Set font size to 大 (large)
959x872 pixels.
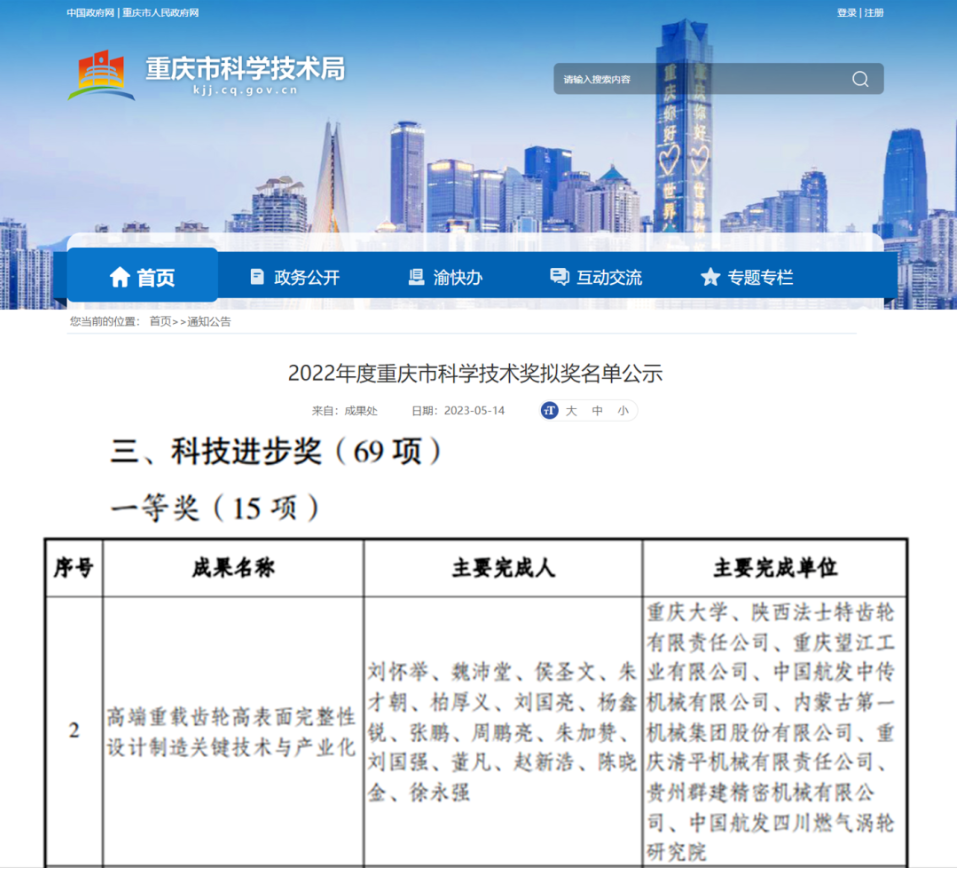coord(572,410)
